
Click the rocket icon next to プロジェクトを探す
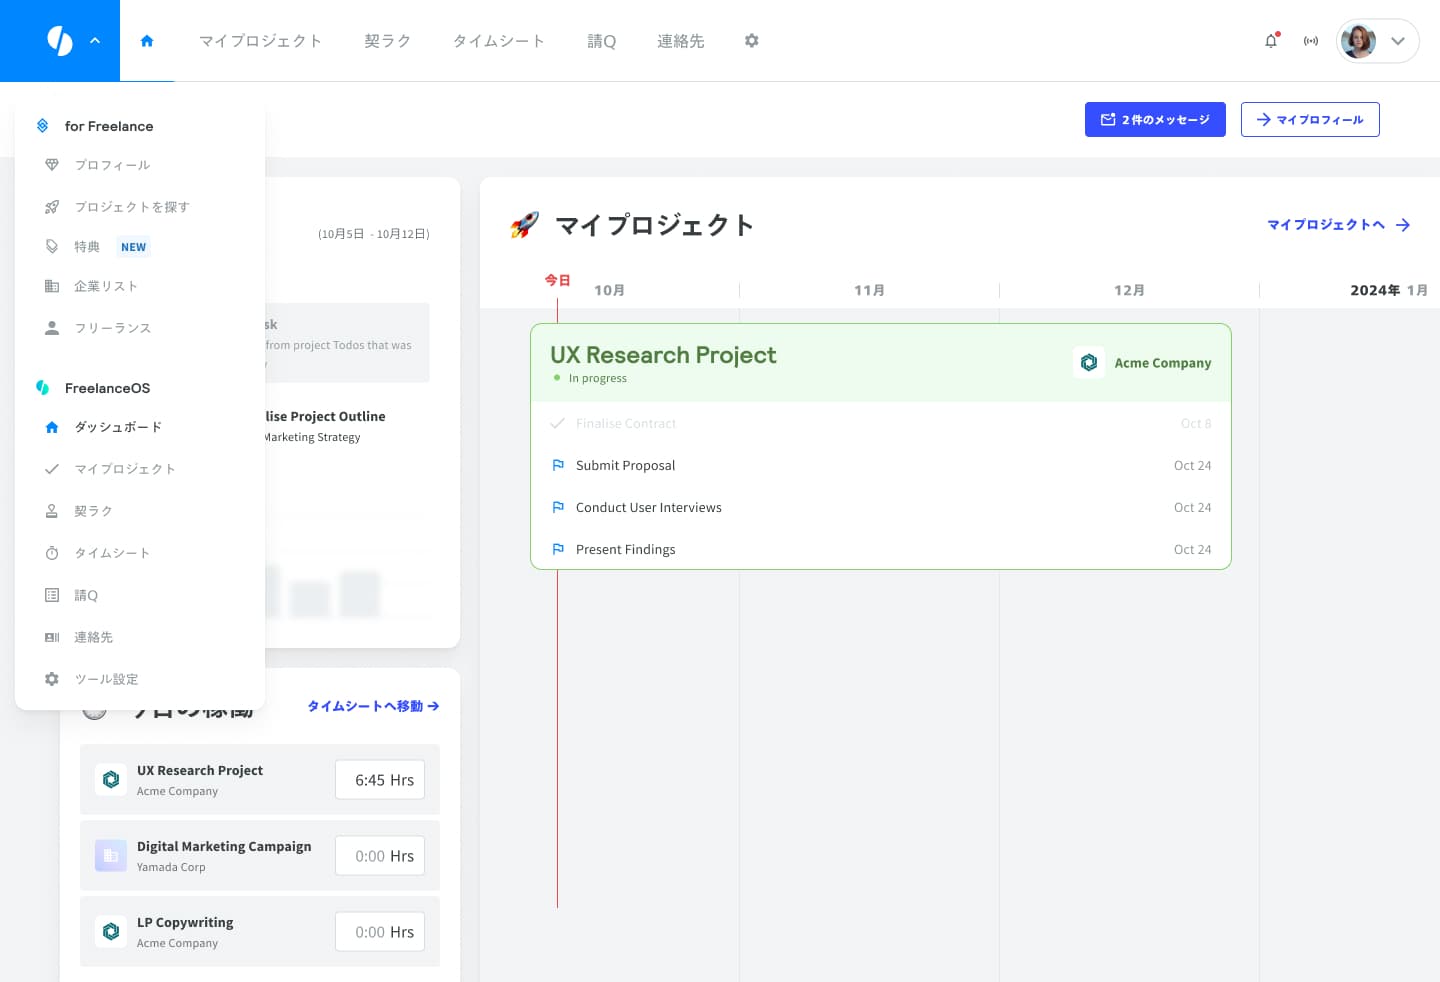[52, 207]
